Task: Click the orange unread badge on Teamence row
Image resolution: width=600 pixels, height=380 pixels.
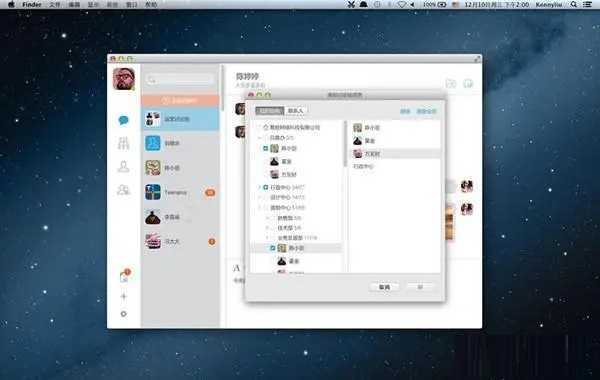Action: tap(210, 192)
